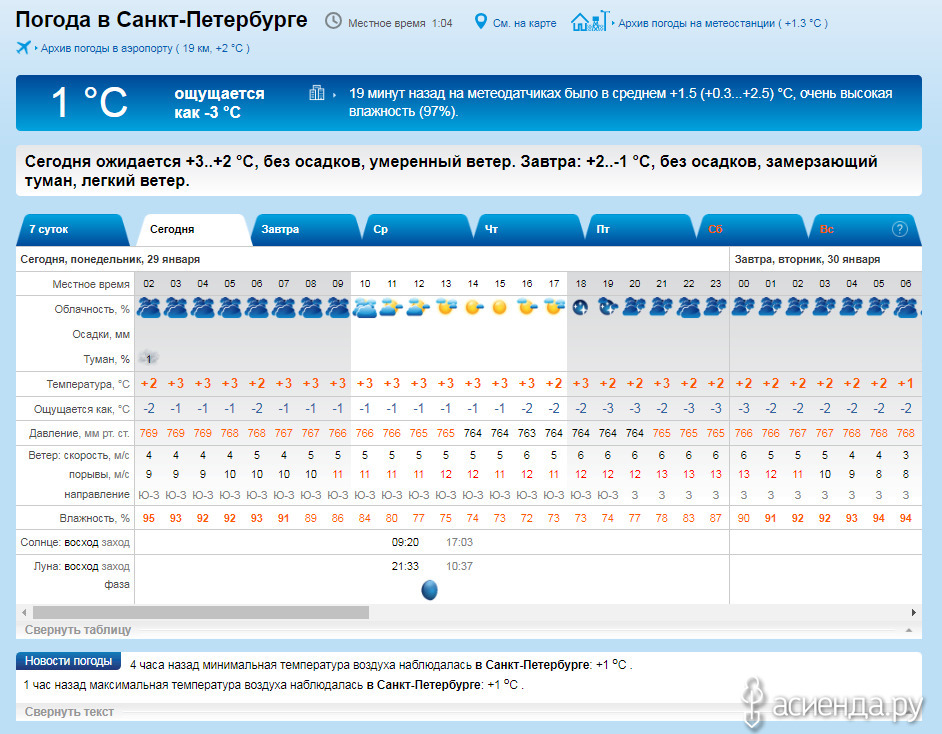Viewport: 942px width, 734px height.
Task: Click the collapse arrow near Свернуть таблицу
Action: pyautogui.click(x=909, y=630)
